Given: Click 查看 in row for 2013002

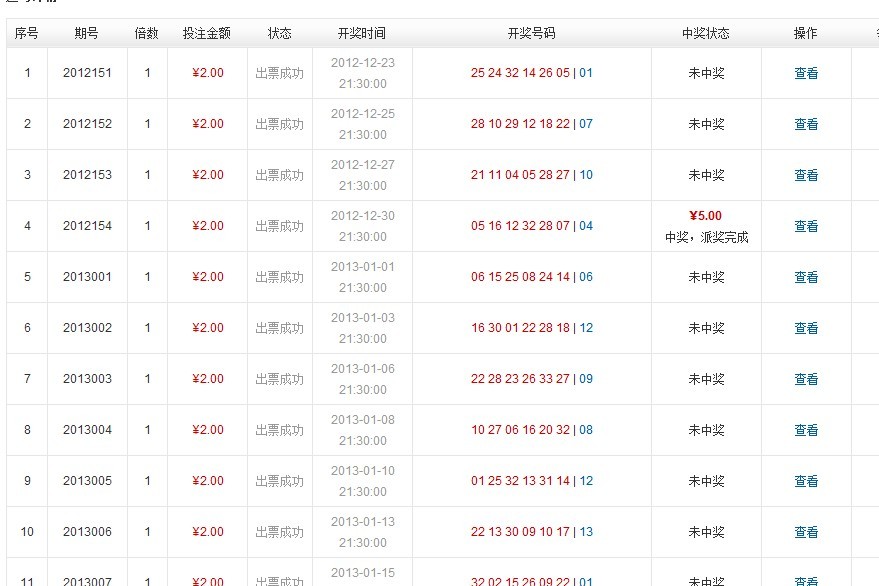Looking at the screenshot, I should (x=806, y=328).
